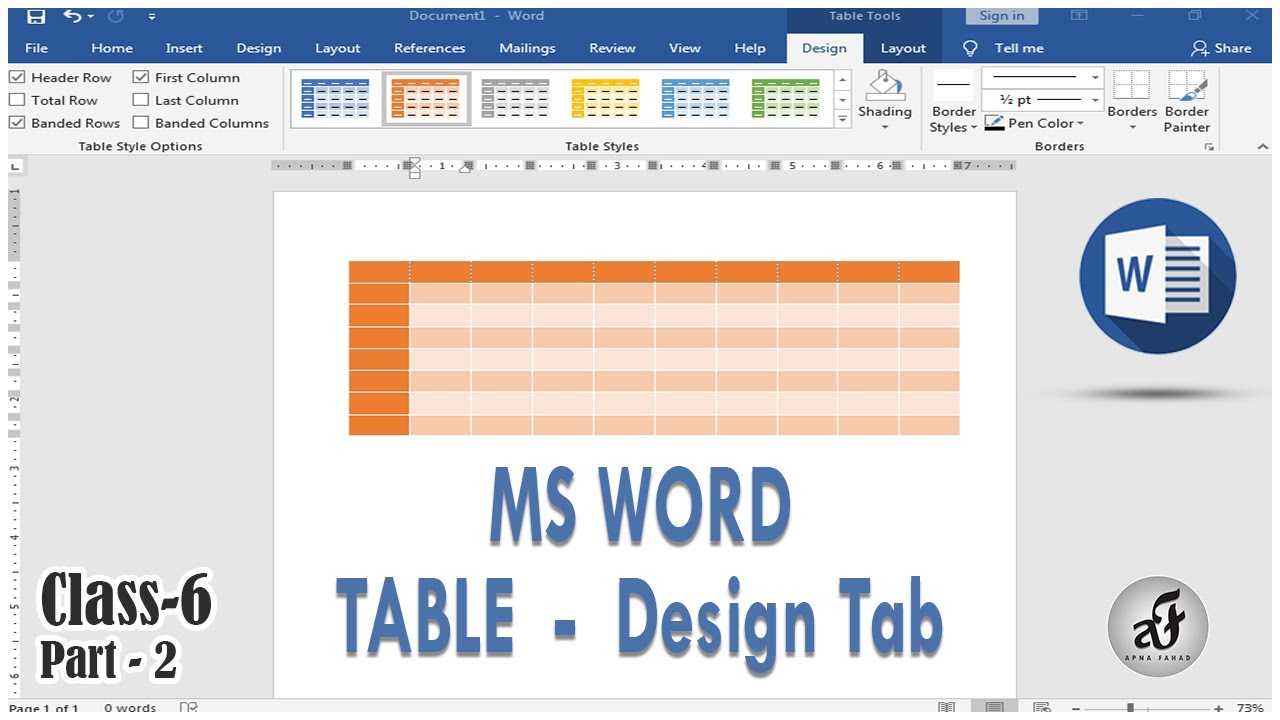Click the Page 1 of 1 indicator

click(44, 708)
